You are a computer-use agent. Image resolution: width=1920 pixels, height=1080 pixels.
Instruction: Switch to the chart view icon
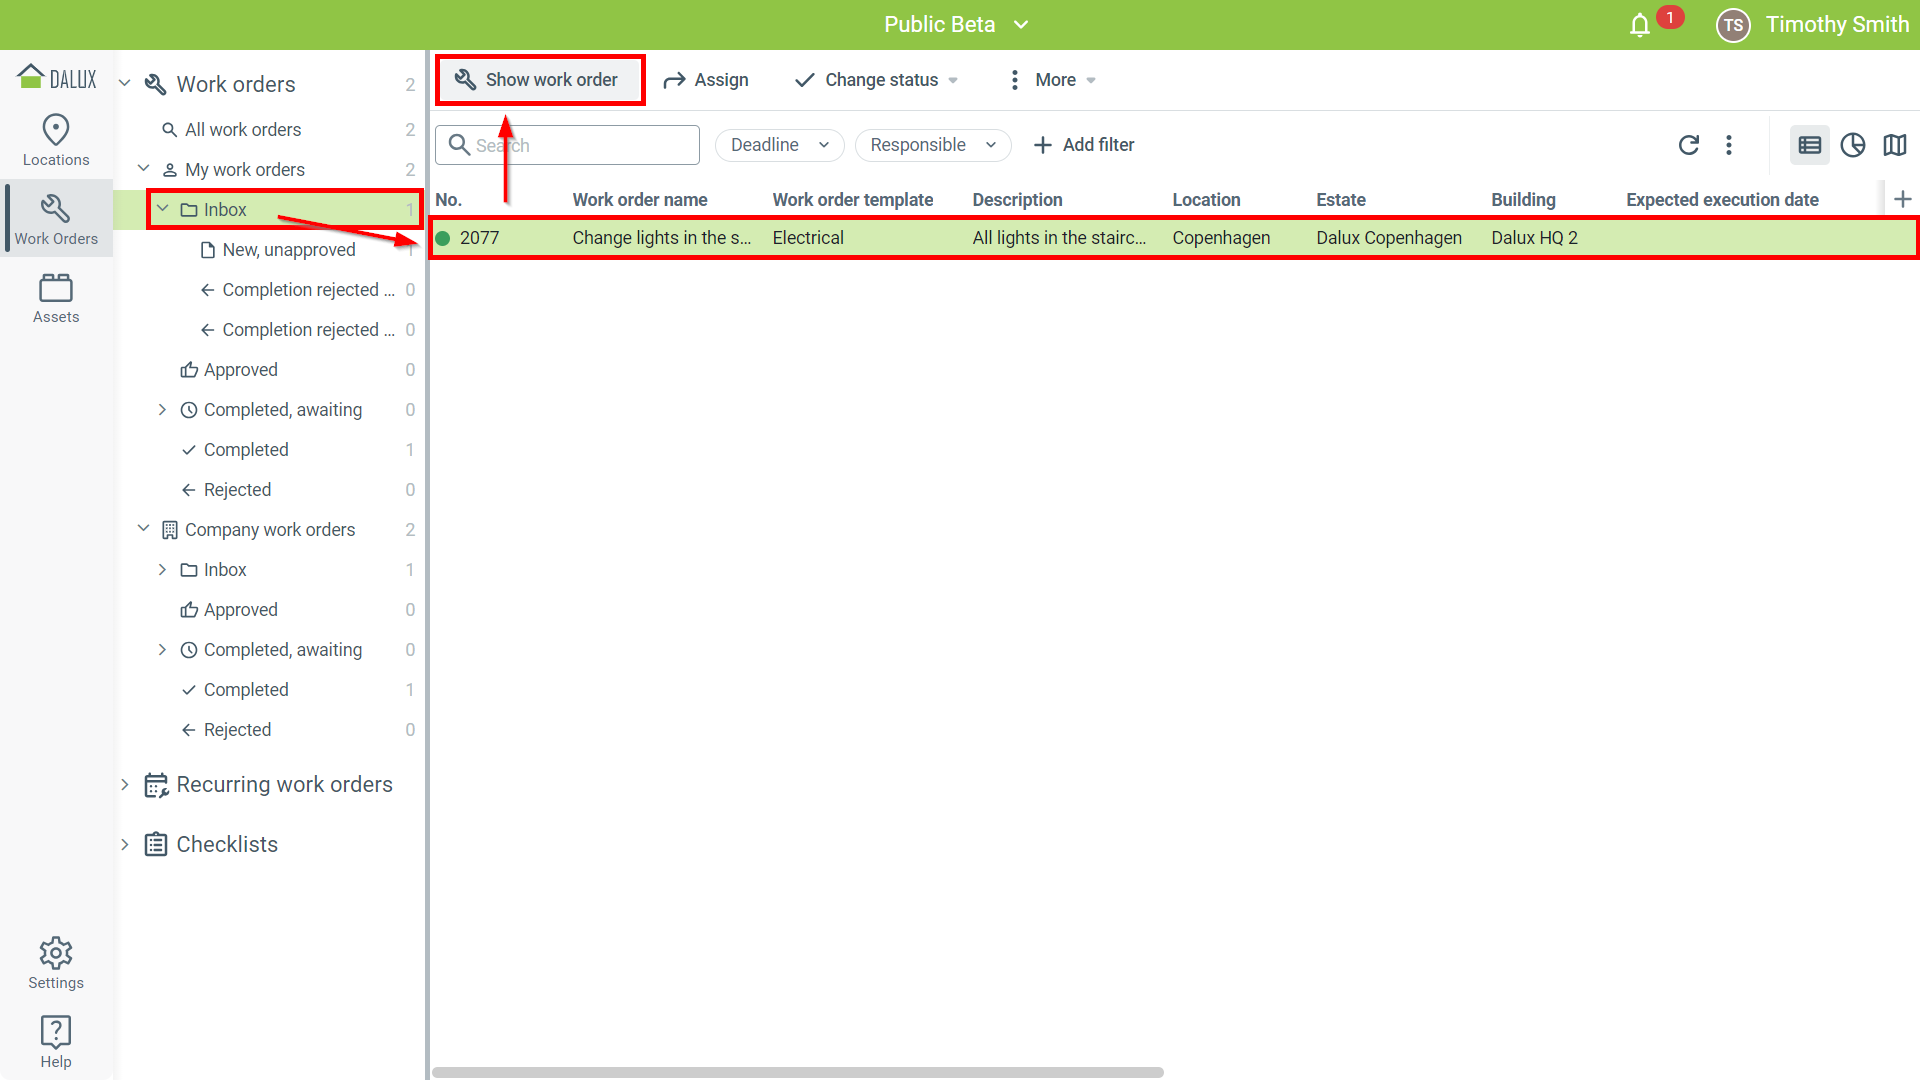point(1853,145)
